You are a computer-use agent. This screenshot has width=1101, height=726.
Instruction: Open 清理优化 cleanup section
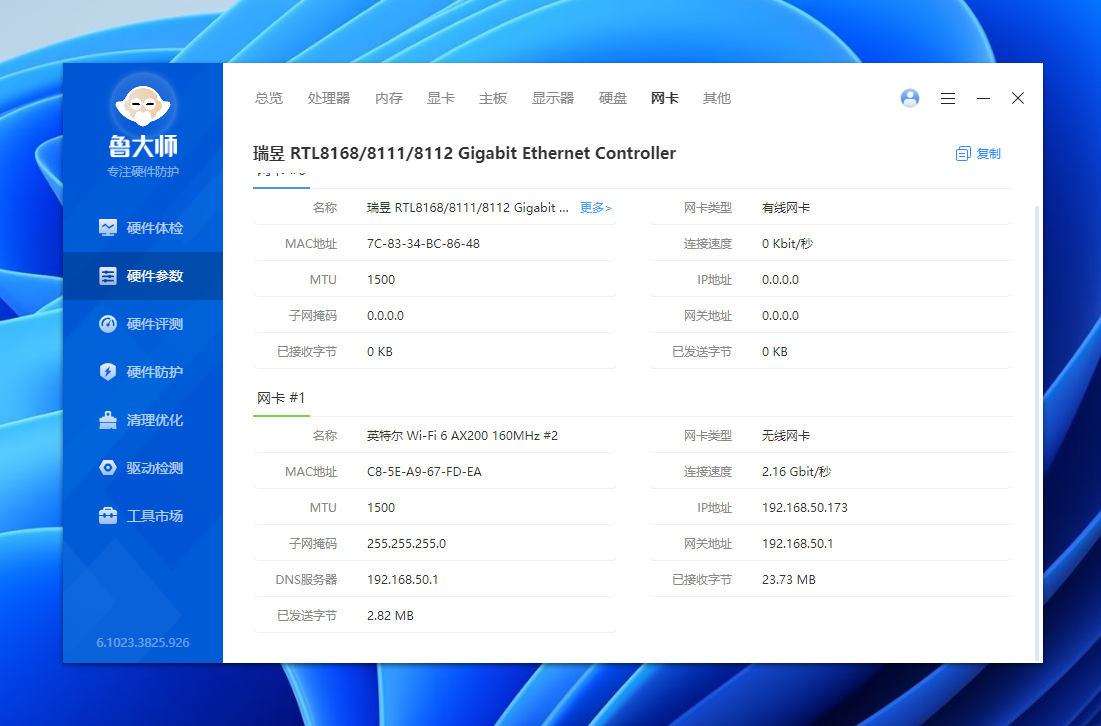coord(143,420)
